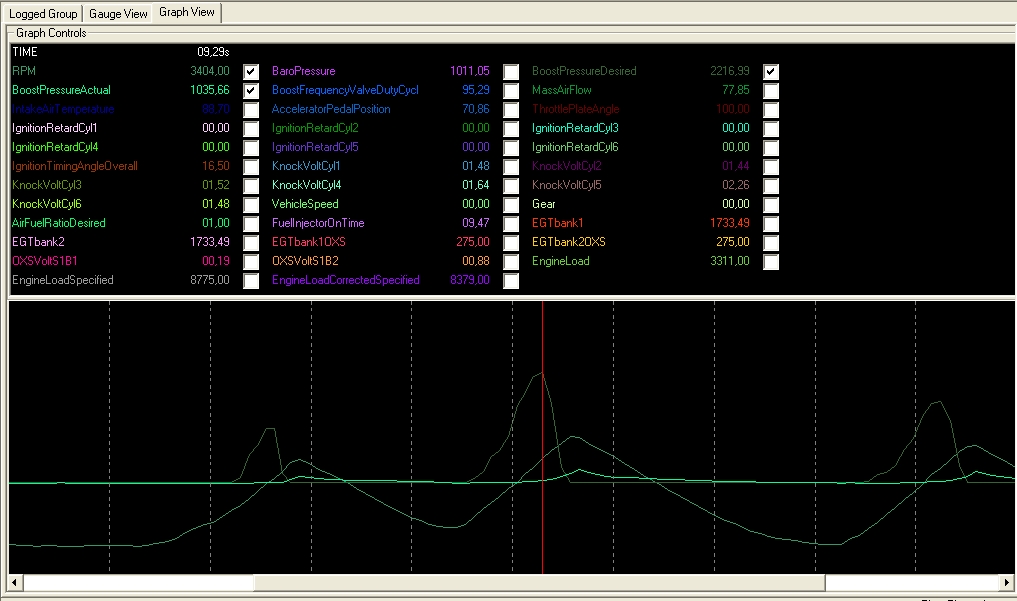Switch to the Logged Group tab
The width and height of the screenshot is (1017, 601).
coord(42,13)
